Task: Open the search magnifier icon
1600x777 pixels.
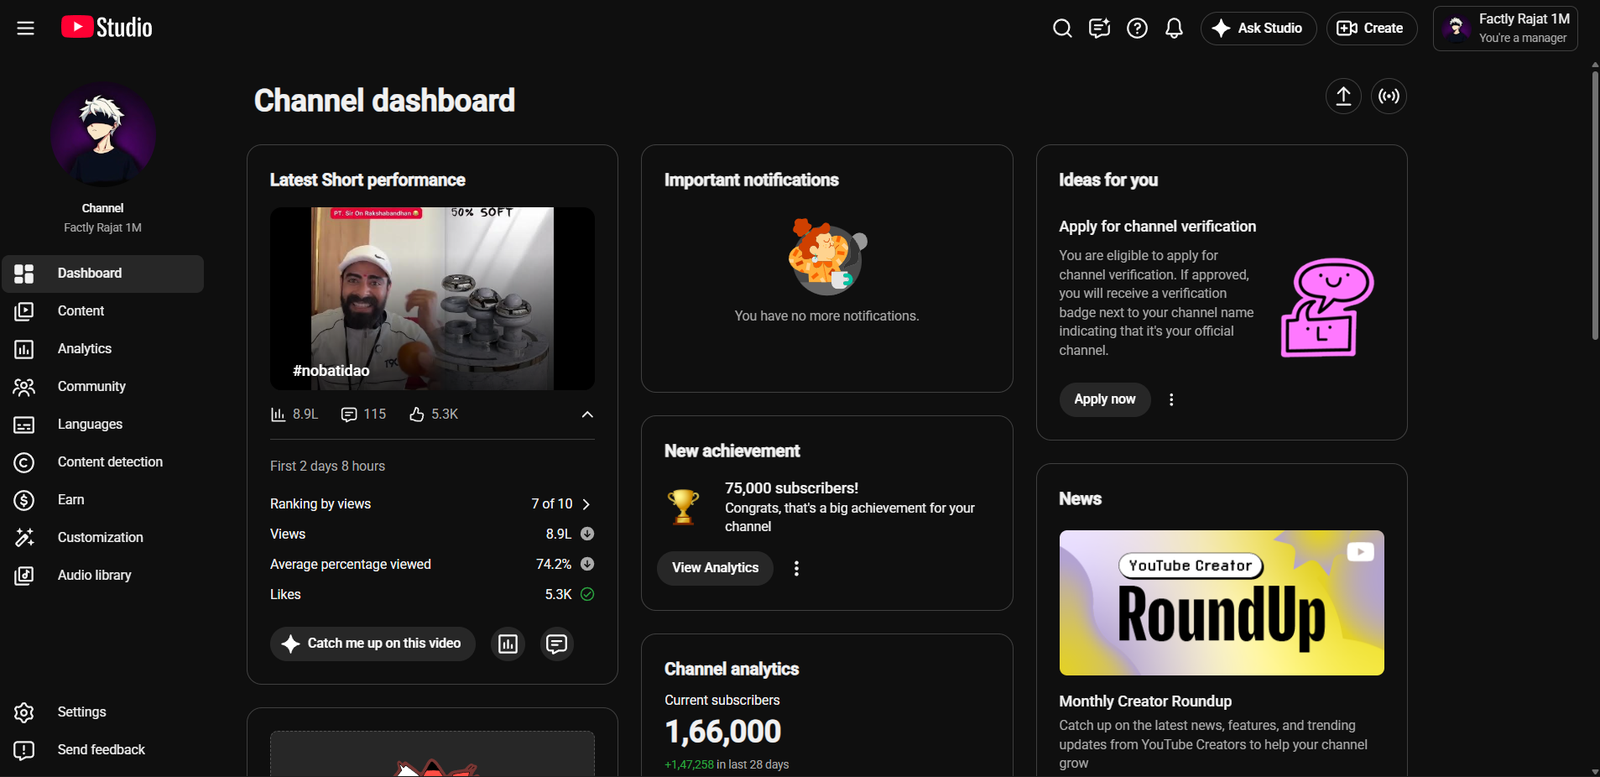Action: 1062,28
